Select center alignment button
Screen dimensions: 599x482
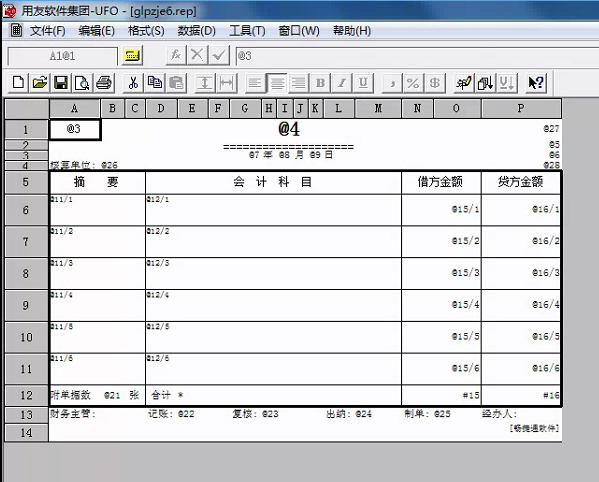click(277, 82)
